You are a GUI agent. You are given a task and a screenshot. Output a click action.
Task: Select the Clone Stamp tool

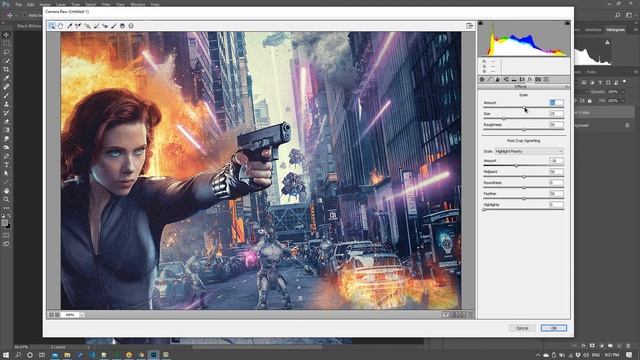(6, 104)
